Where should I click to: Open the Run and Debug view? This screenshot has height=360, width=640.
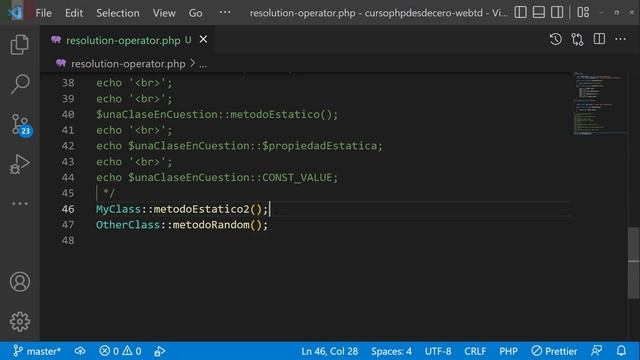coord(20,164)
